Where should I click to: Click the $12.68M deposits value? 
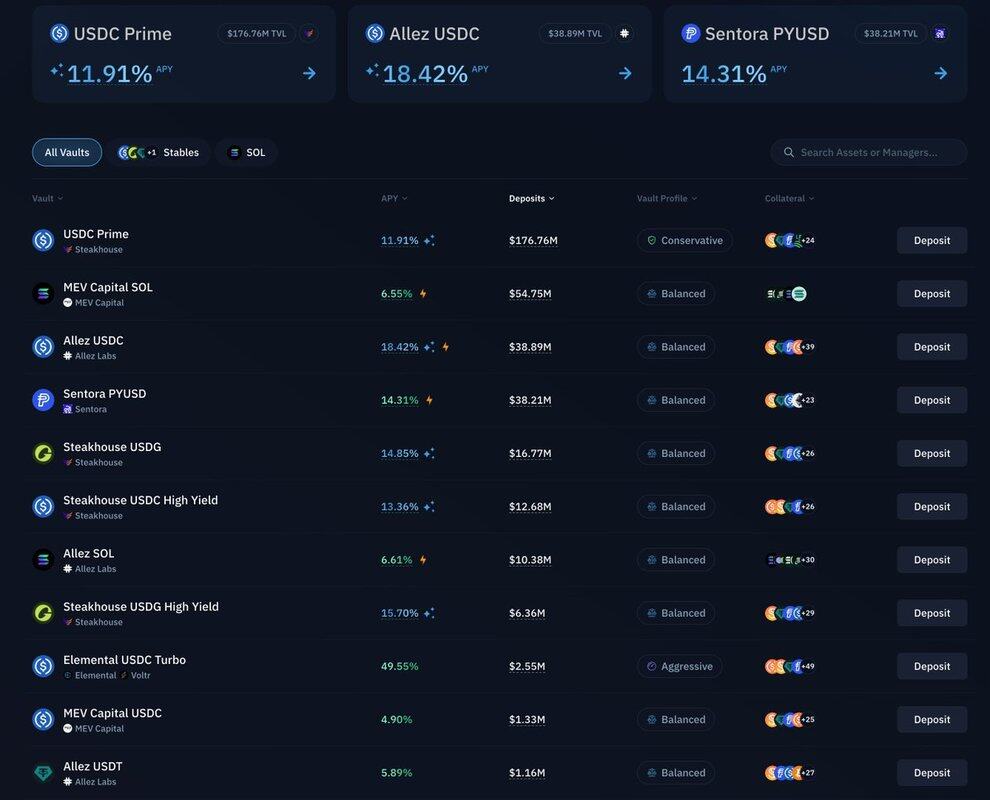(530, 506)
